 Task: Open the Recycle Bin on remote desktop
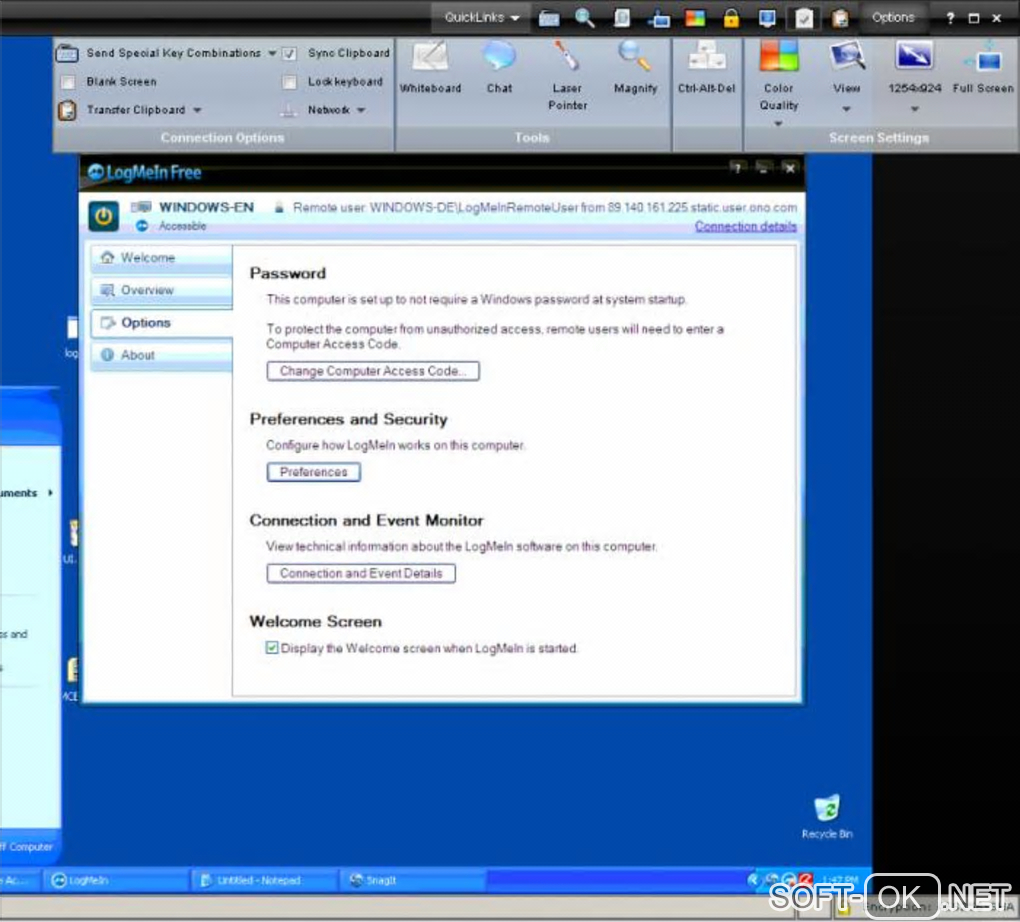pos(827,816)
